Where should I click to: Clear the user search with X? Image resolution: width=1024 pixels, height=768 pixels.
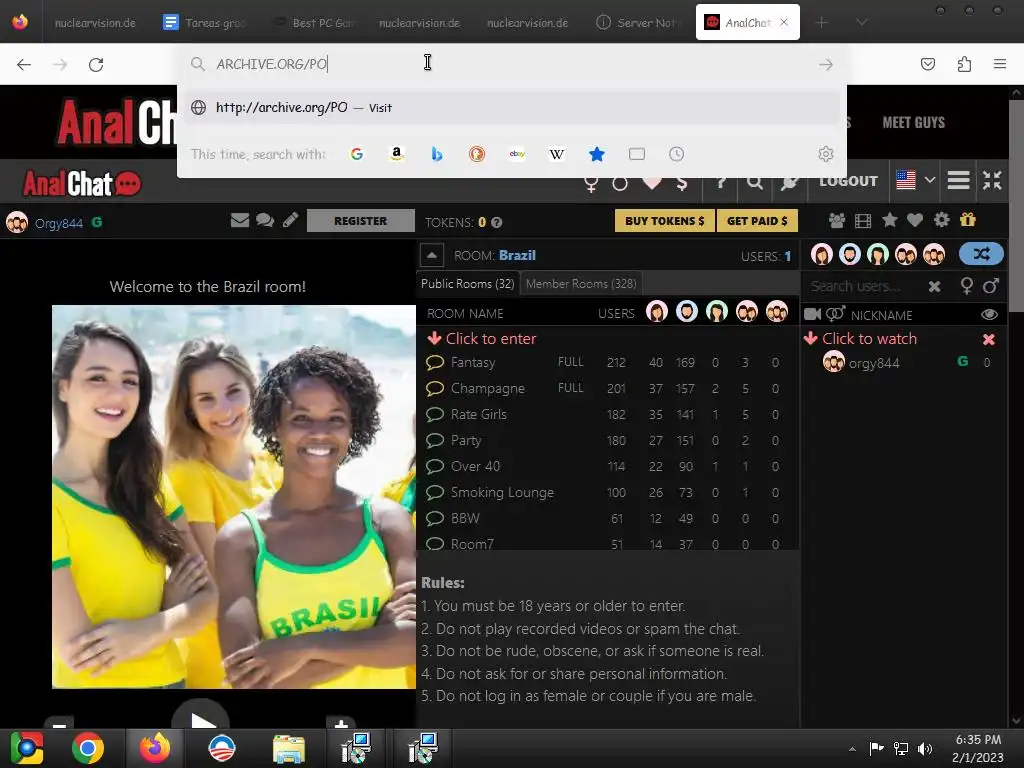[x=935, y=286]
